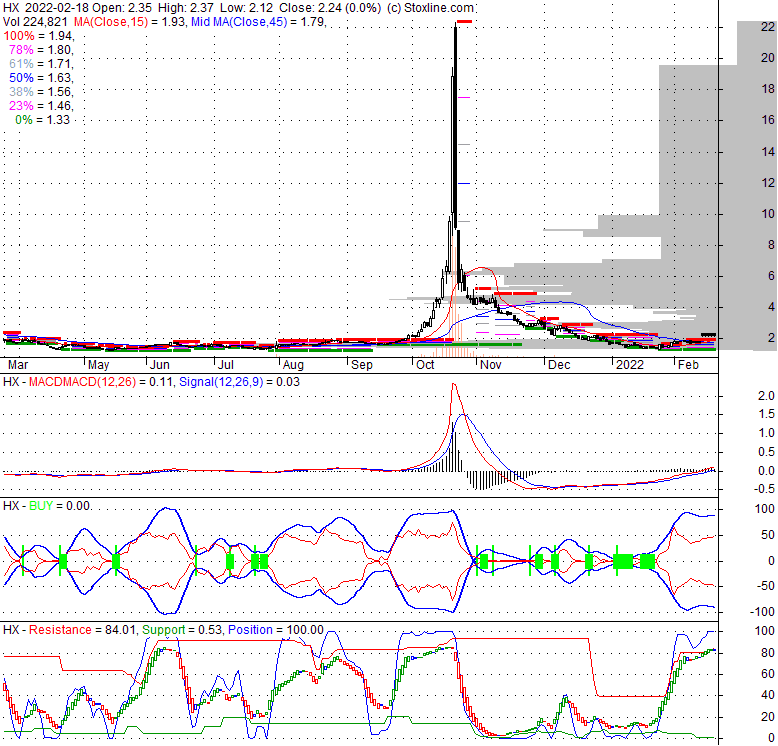Click the 'Nov' month label on time axis
This screenshot has width=778, height=746.
coord(491,365)
